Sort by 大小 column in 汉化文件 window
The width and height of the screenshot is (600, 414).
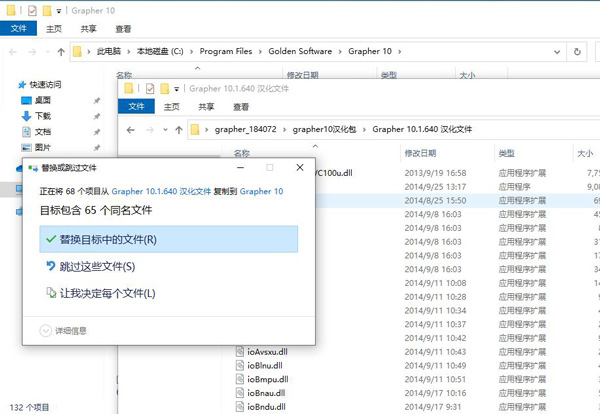pos(585,153)
